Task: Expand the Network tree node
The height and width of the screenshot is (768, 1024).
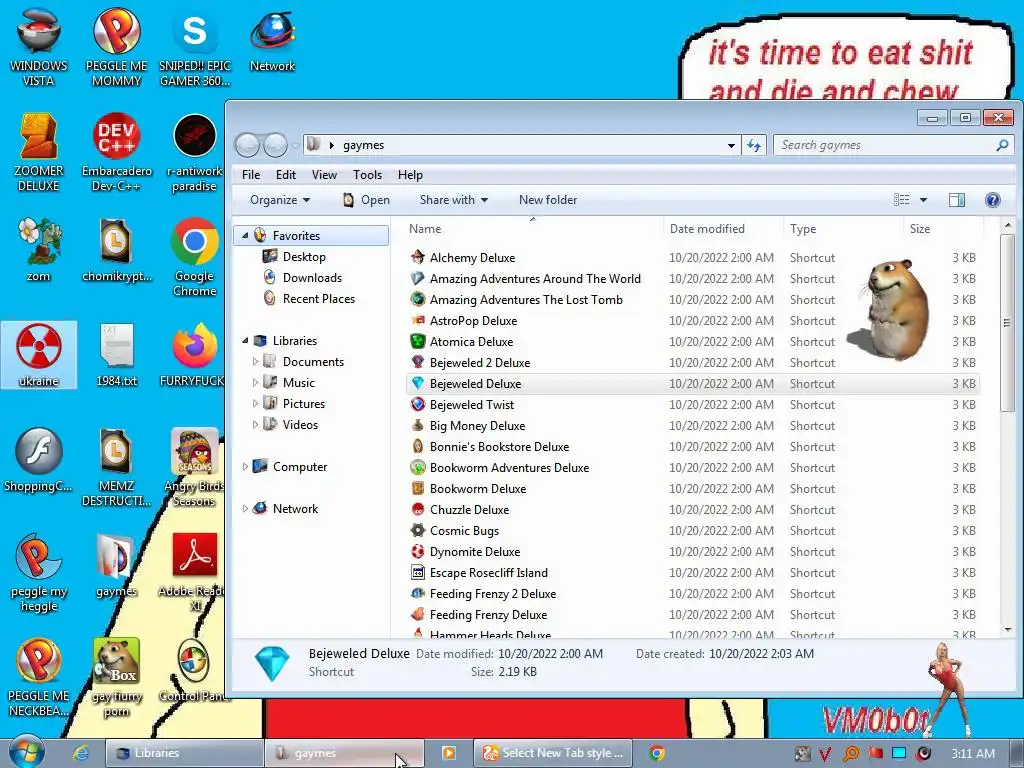Action: [245, 508]
